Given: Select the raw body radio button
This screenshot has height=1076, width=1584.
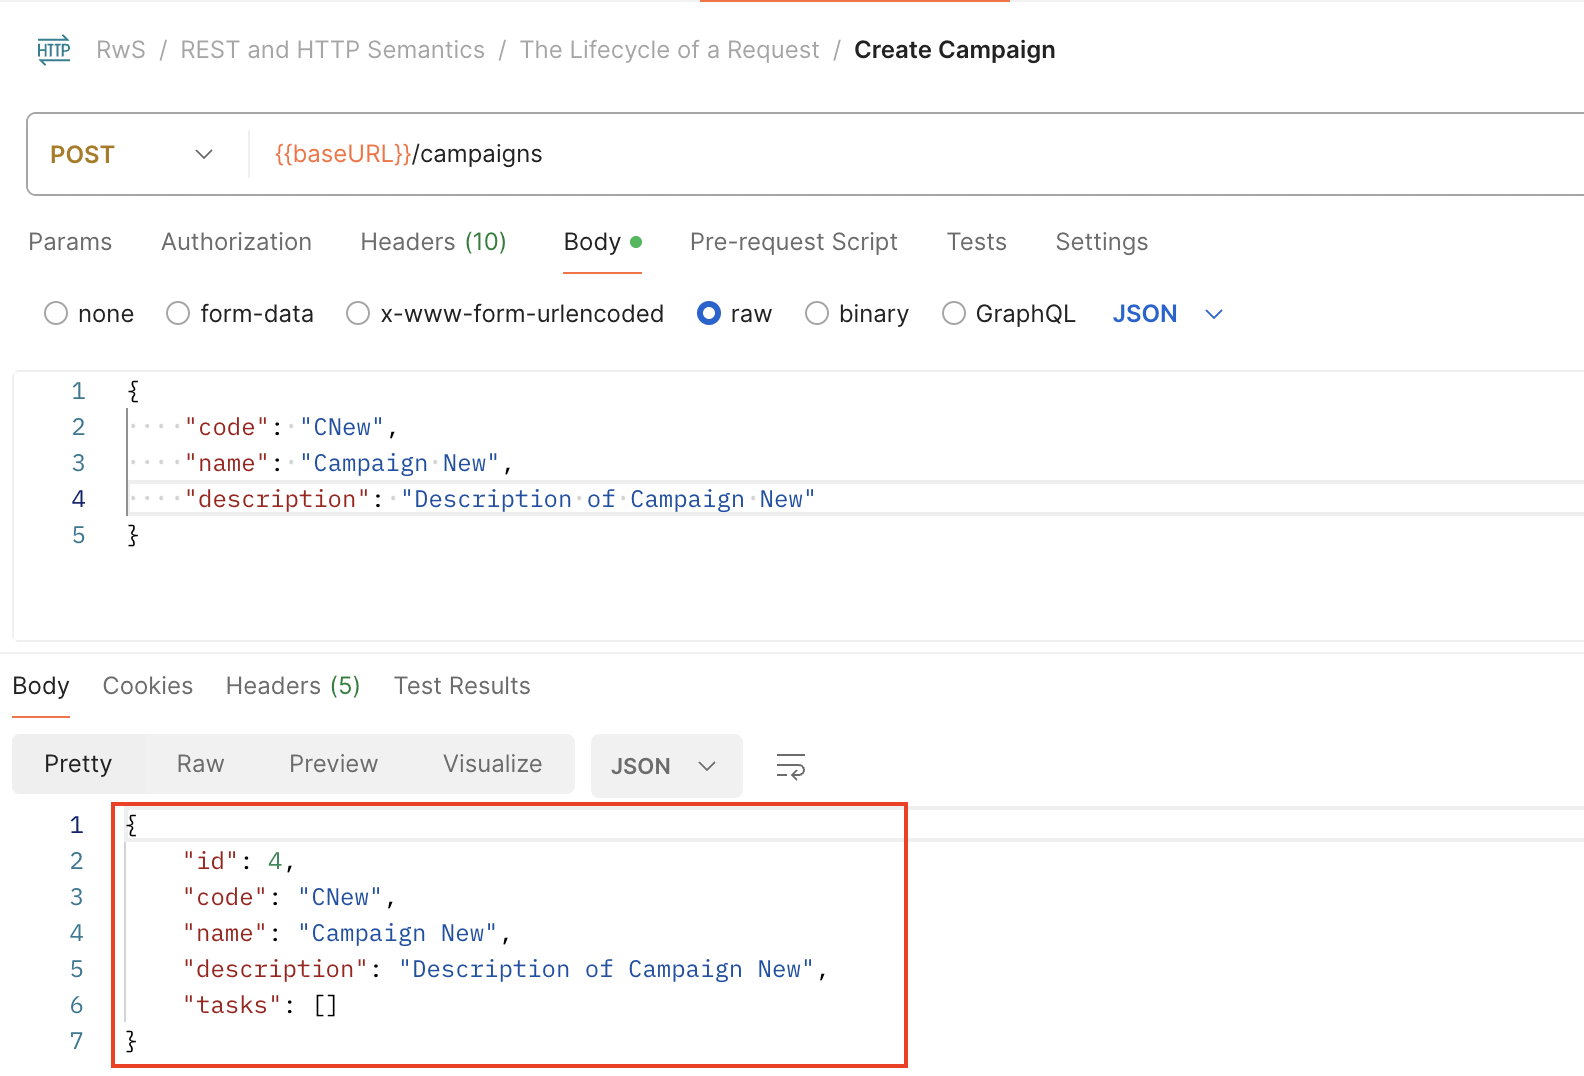Looking at the screenshot, I should (709, 314).
